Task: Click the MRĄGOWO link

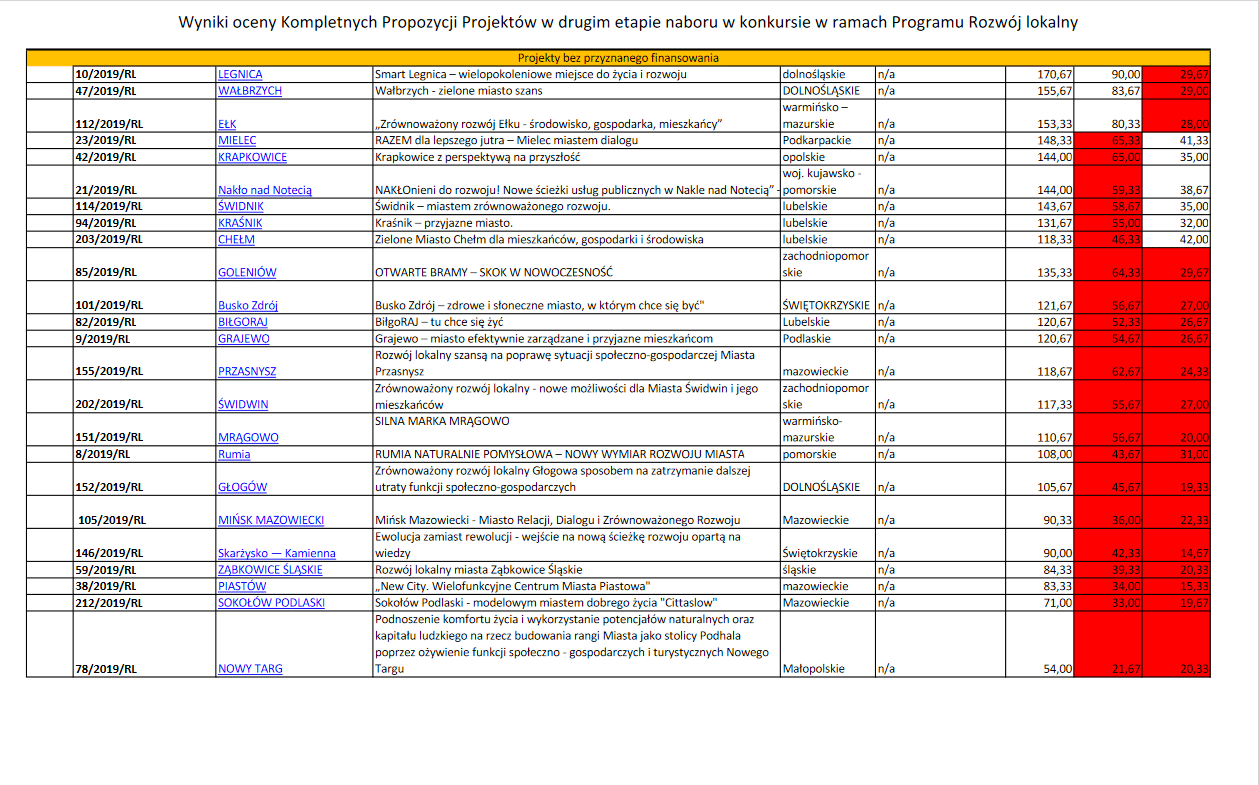Action: click(248, 437)
